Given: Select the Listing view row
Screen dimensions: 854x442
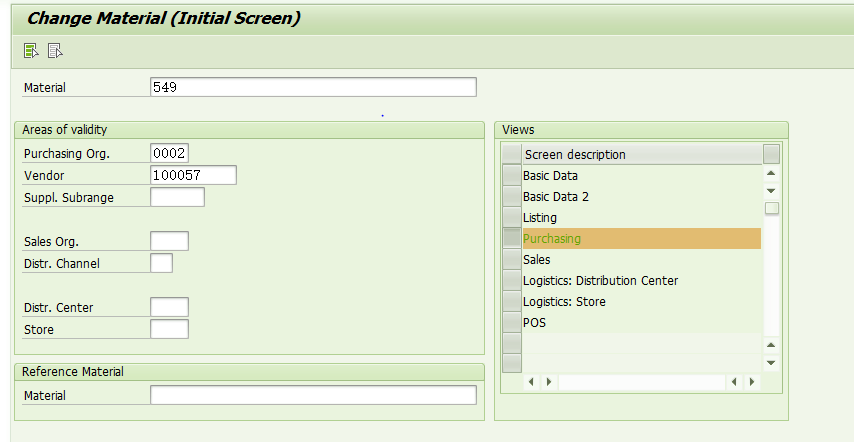Looking at the screenshot, I should (642, 218).
